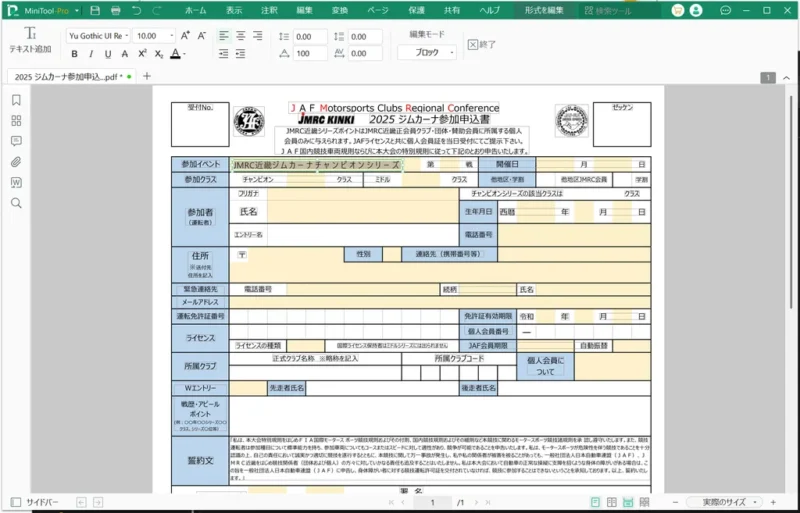Viewport: 800px width, 513px height.
Task: Toggle Superscript formatting
Action: click(142, 54)
